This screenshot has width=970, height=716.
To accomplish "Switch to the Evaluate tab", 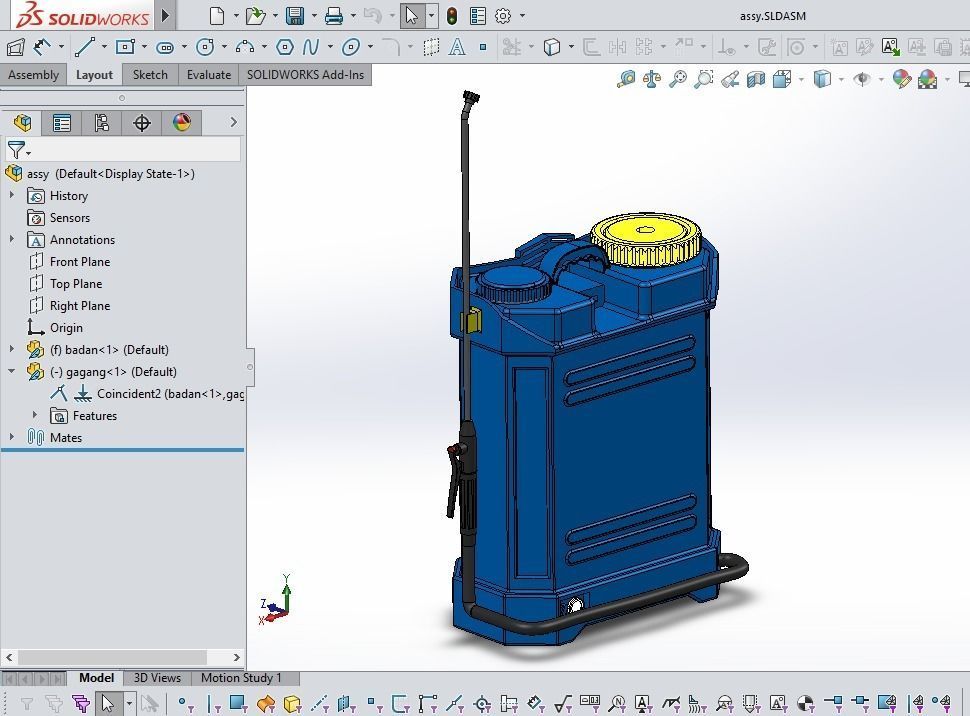I will pos(208,75).
